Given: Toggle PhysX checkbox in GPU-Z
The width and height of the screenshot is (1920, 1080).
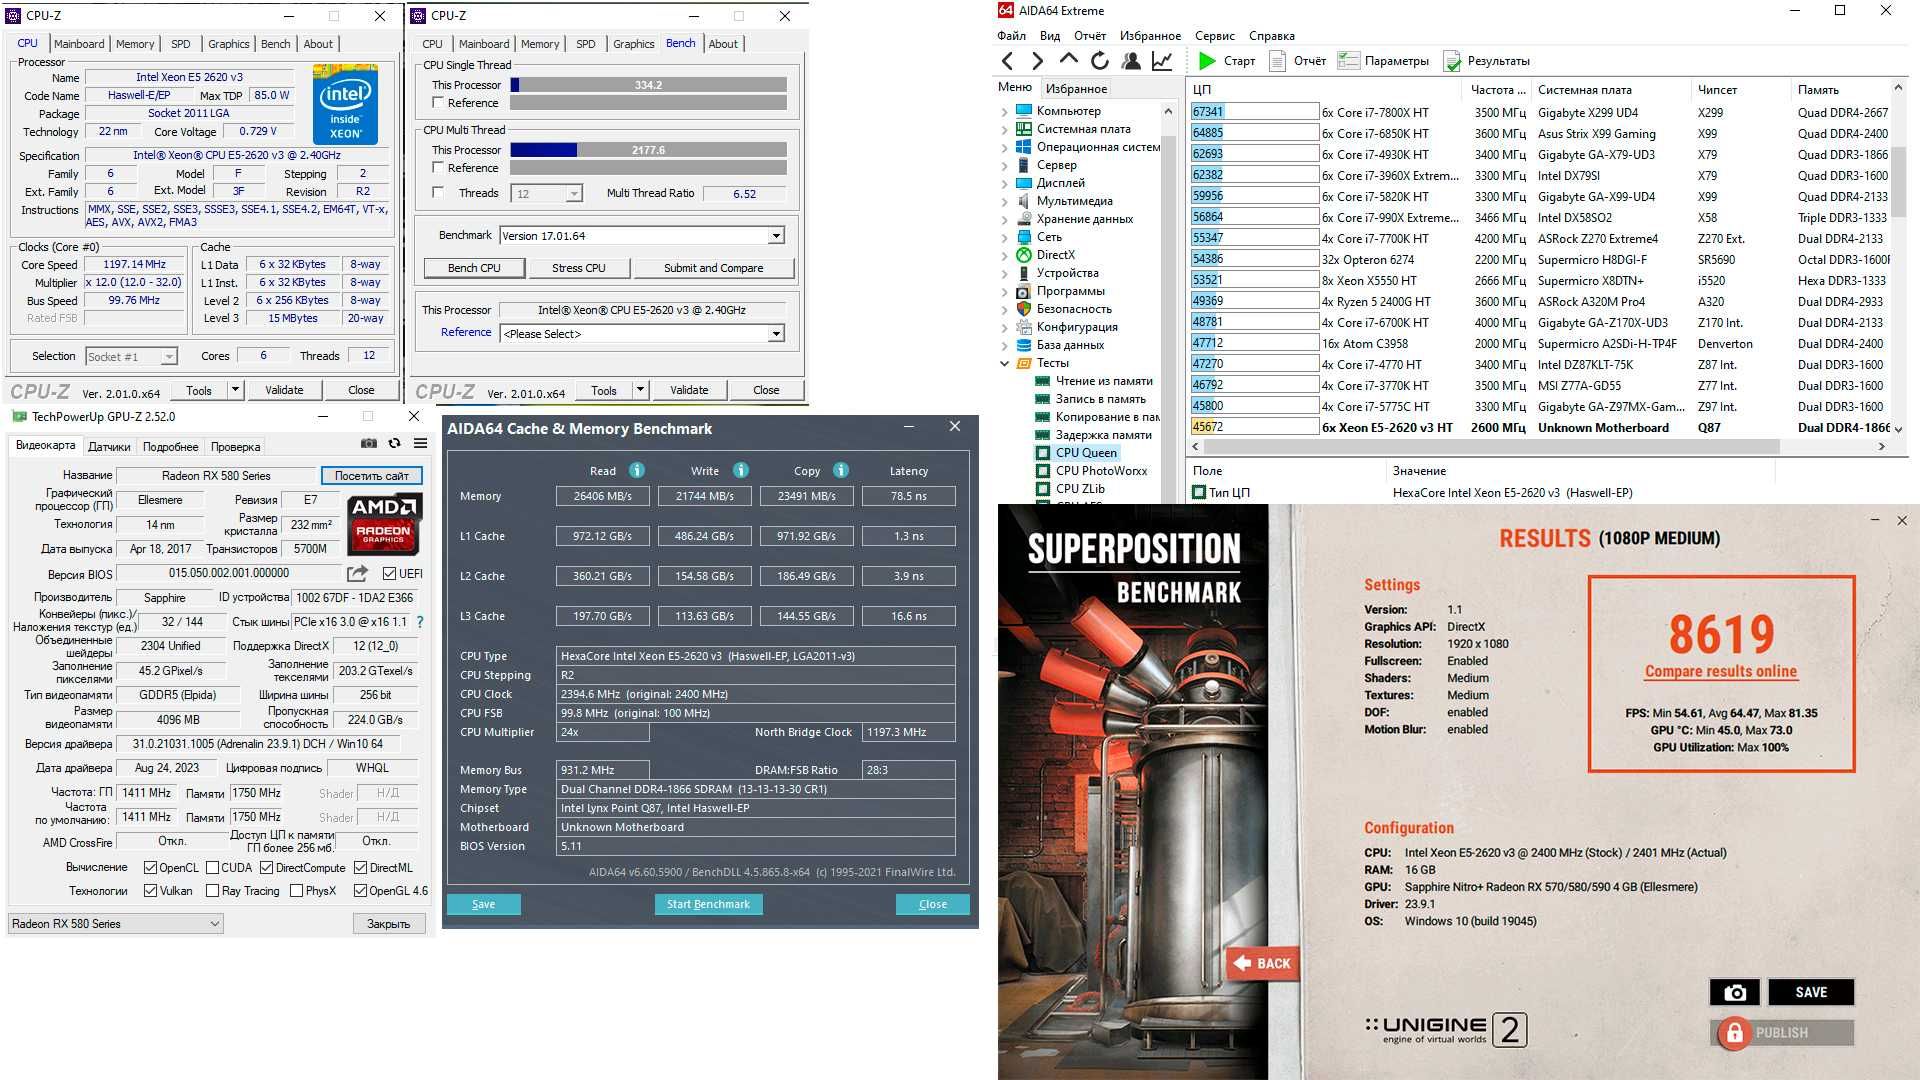Looking at the screenshot, I should tap(296, 891).
